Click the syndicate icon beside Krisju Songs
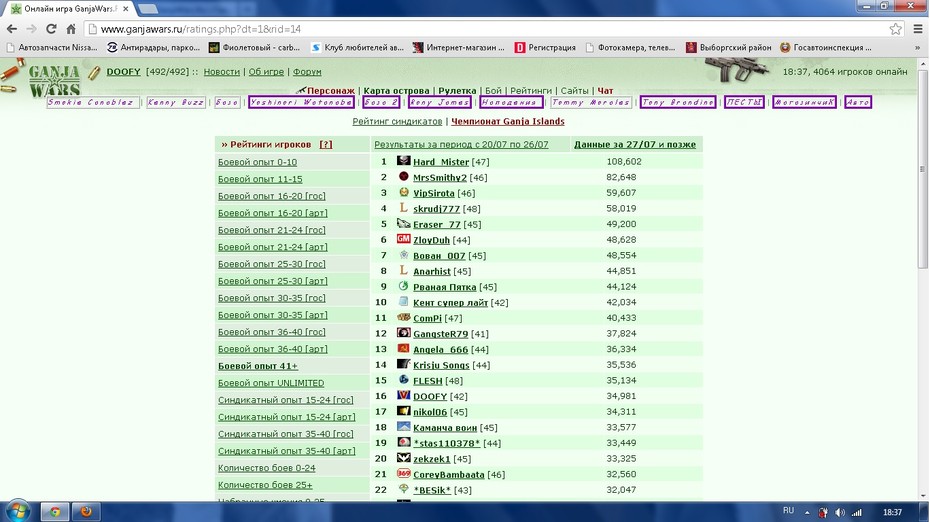Screen dimensions: 930x522 [403, 364]
